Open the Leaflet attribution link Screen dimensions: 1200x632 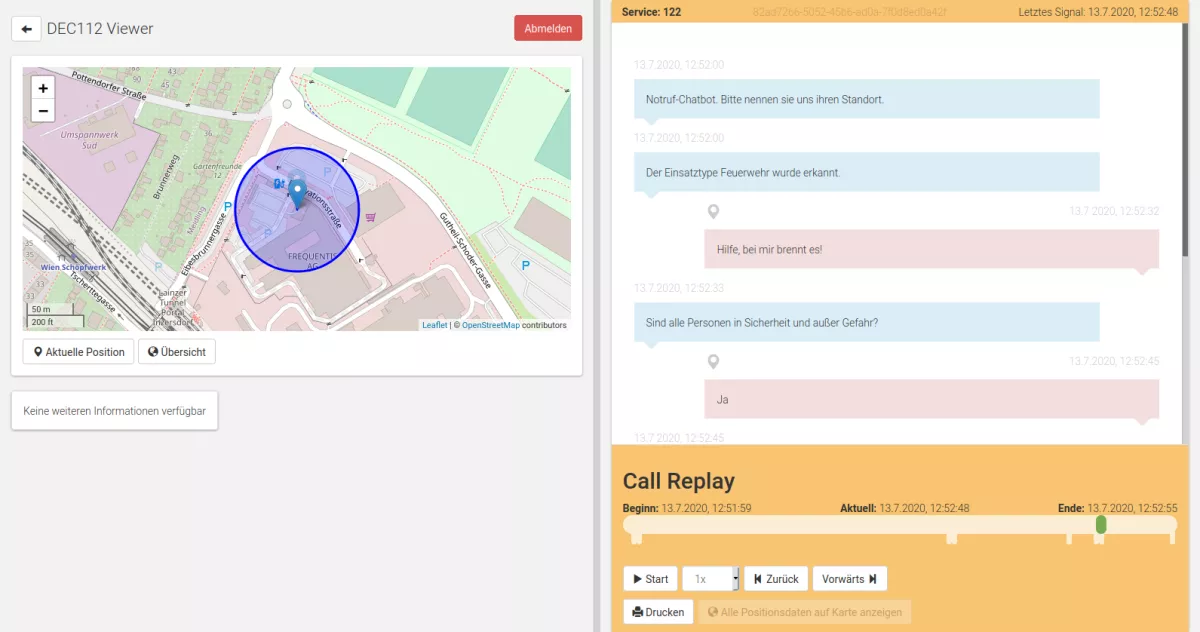(434, 325)
